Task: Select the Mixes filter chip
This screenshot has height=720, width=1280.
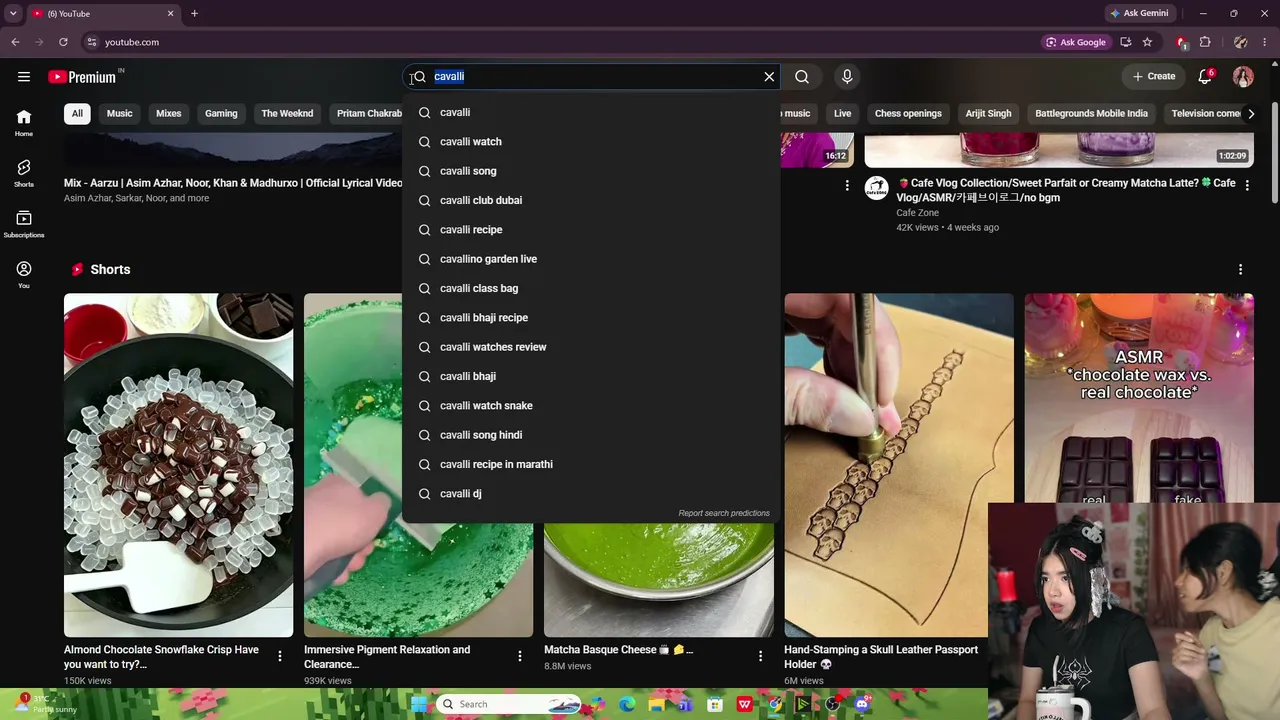Action: [x=169, y=113]
